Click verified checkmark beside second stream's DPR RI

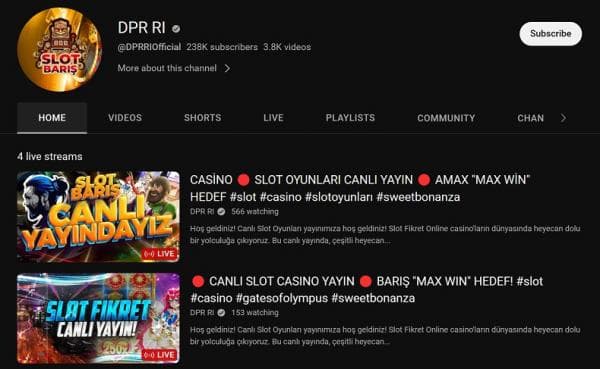click(221, 313)
